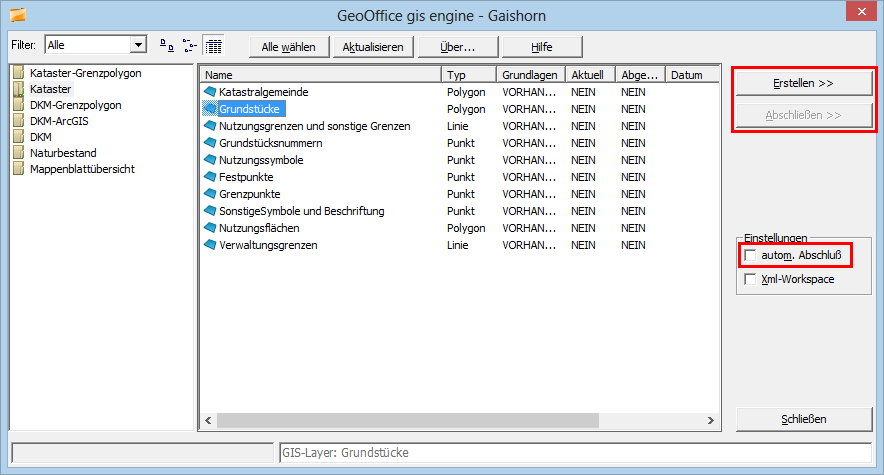Select the Mappenblattübersicht tree entry
Image resolution: width=884 pixels, height=475 pixels.
pyautogui.click(x=82, y=168)
